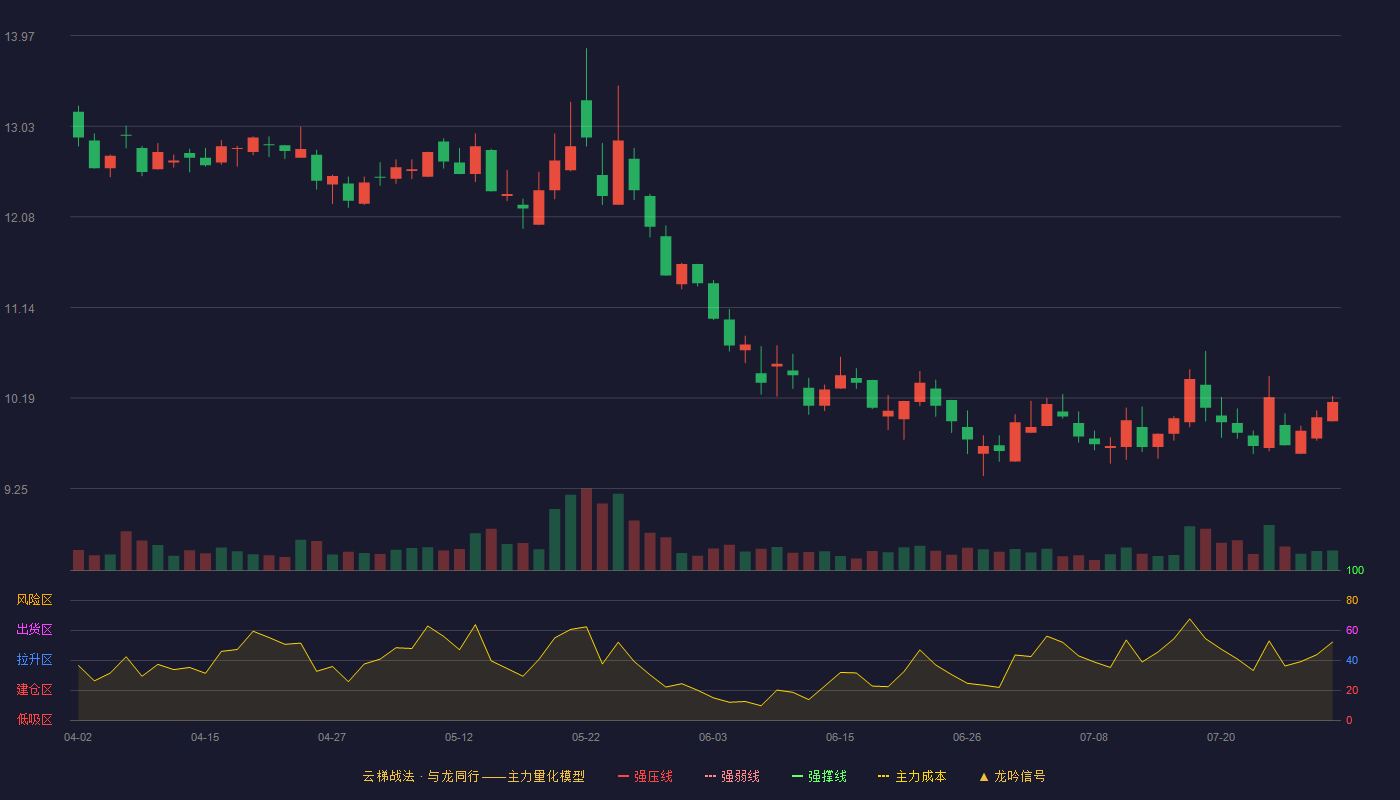Pick the 04-02 date label
The image size is (1400, 800).
coord(78,737)
